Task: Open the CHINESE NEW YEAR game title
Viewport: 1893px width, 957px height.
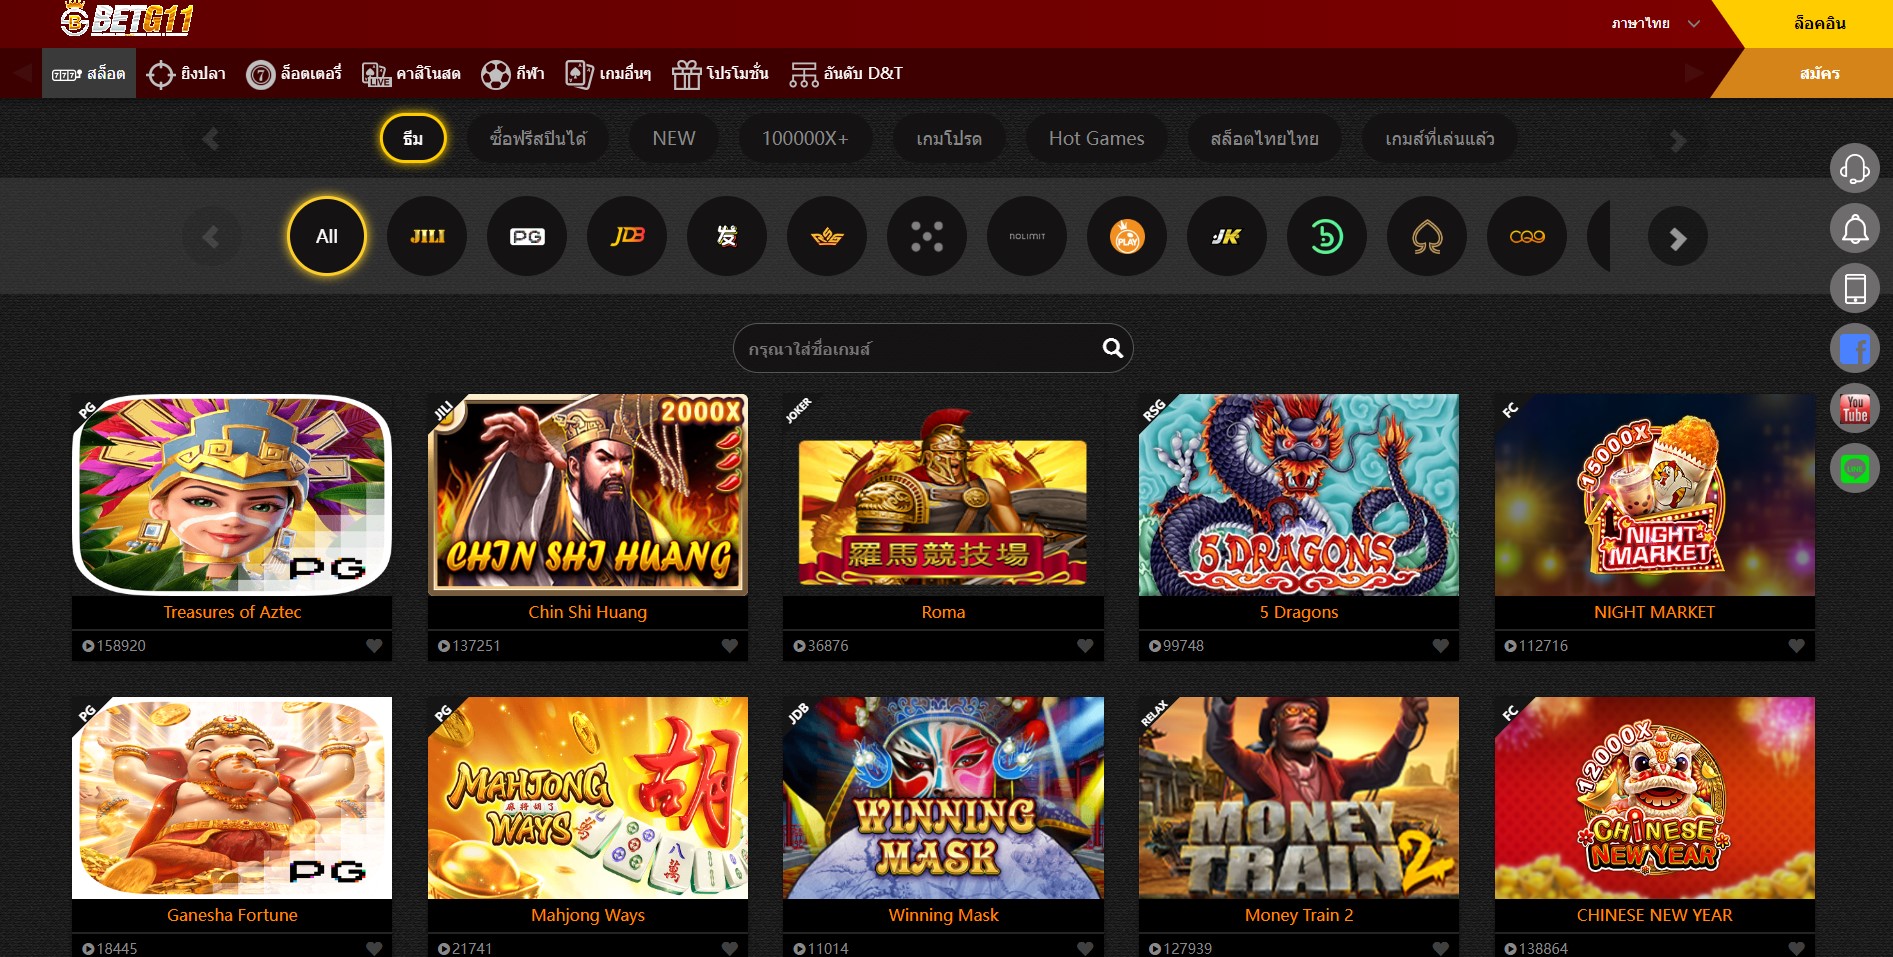Action: click(x=1654, y=915)
